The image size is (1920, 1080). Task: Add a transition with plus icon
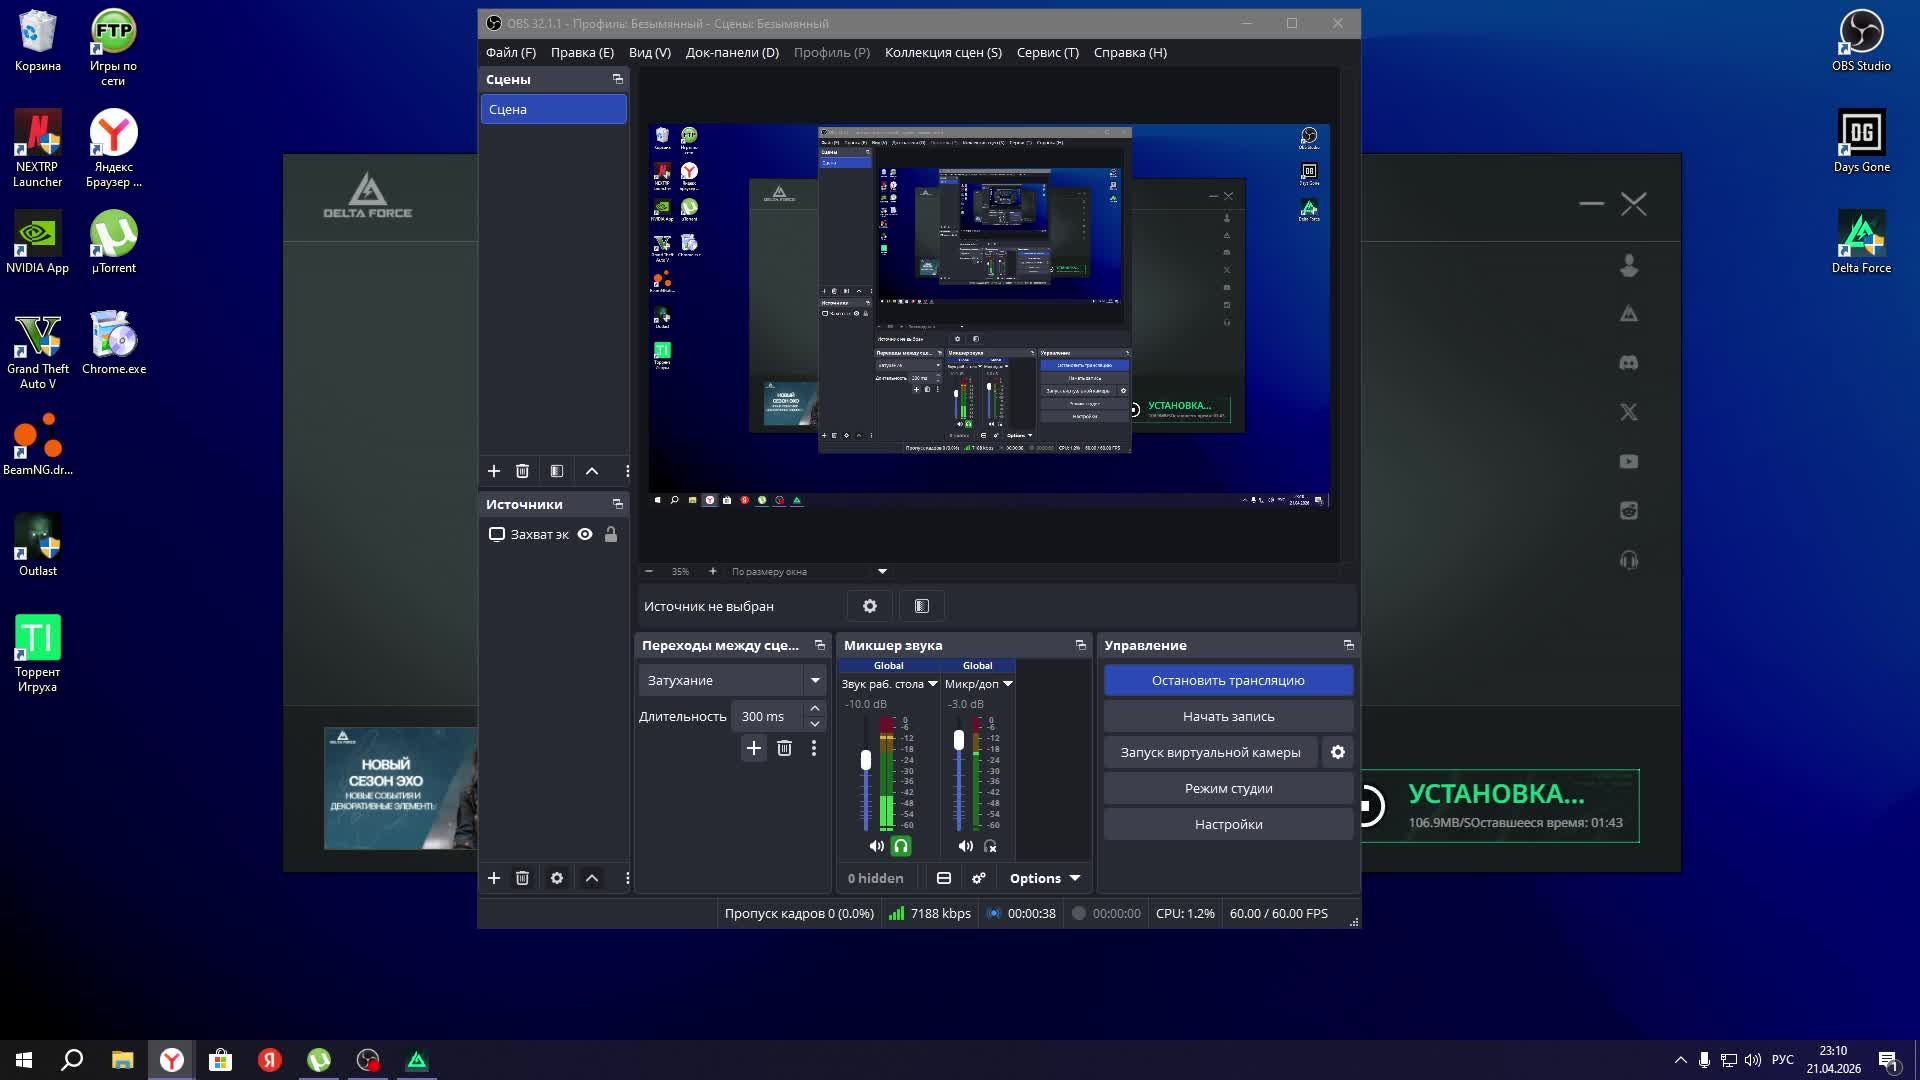coord(754,748)
